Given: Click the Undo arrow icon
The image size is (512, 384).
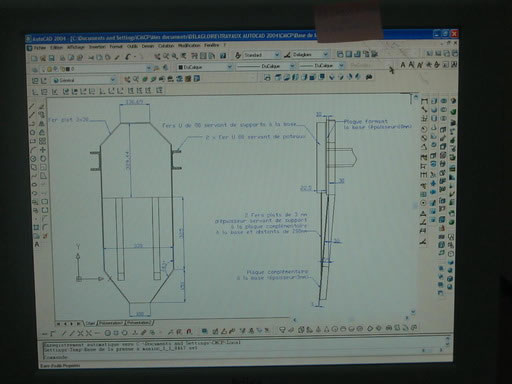Looking at the screenshot, I should pyautogui.click(x=128, y=57).
